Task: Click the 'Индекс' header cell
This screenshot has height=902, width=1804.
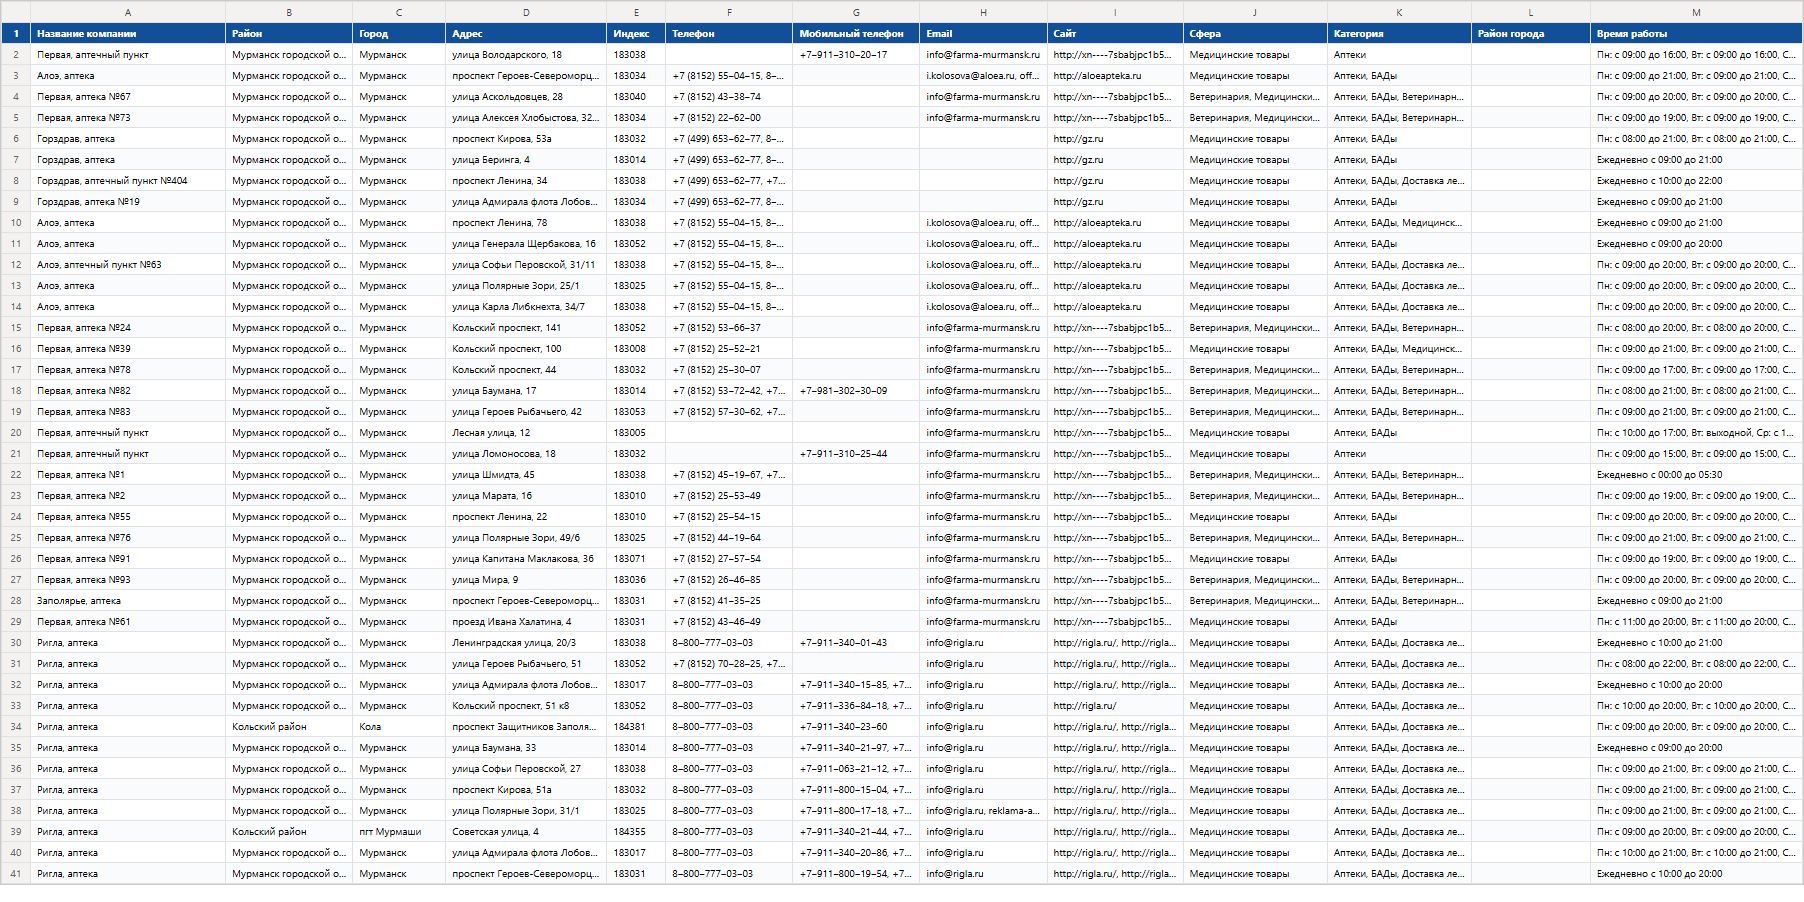Action: coord(636,34)
